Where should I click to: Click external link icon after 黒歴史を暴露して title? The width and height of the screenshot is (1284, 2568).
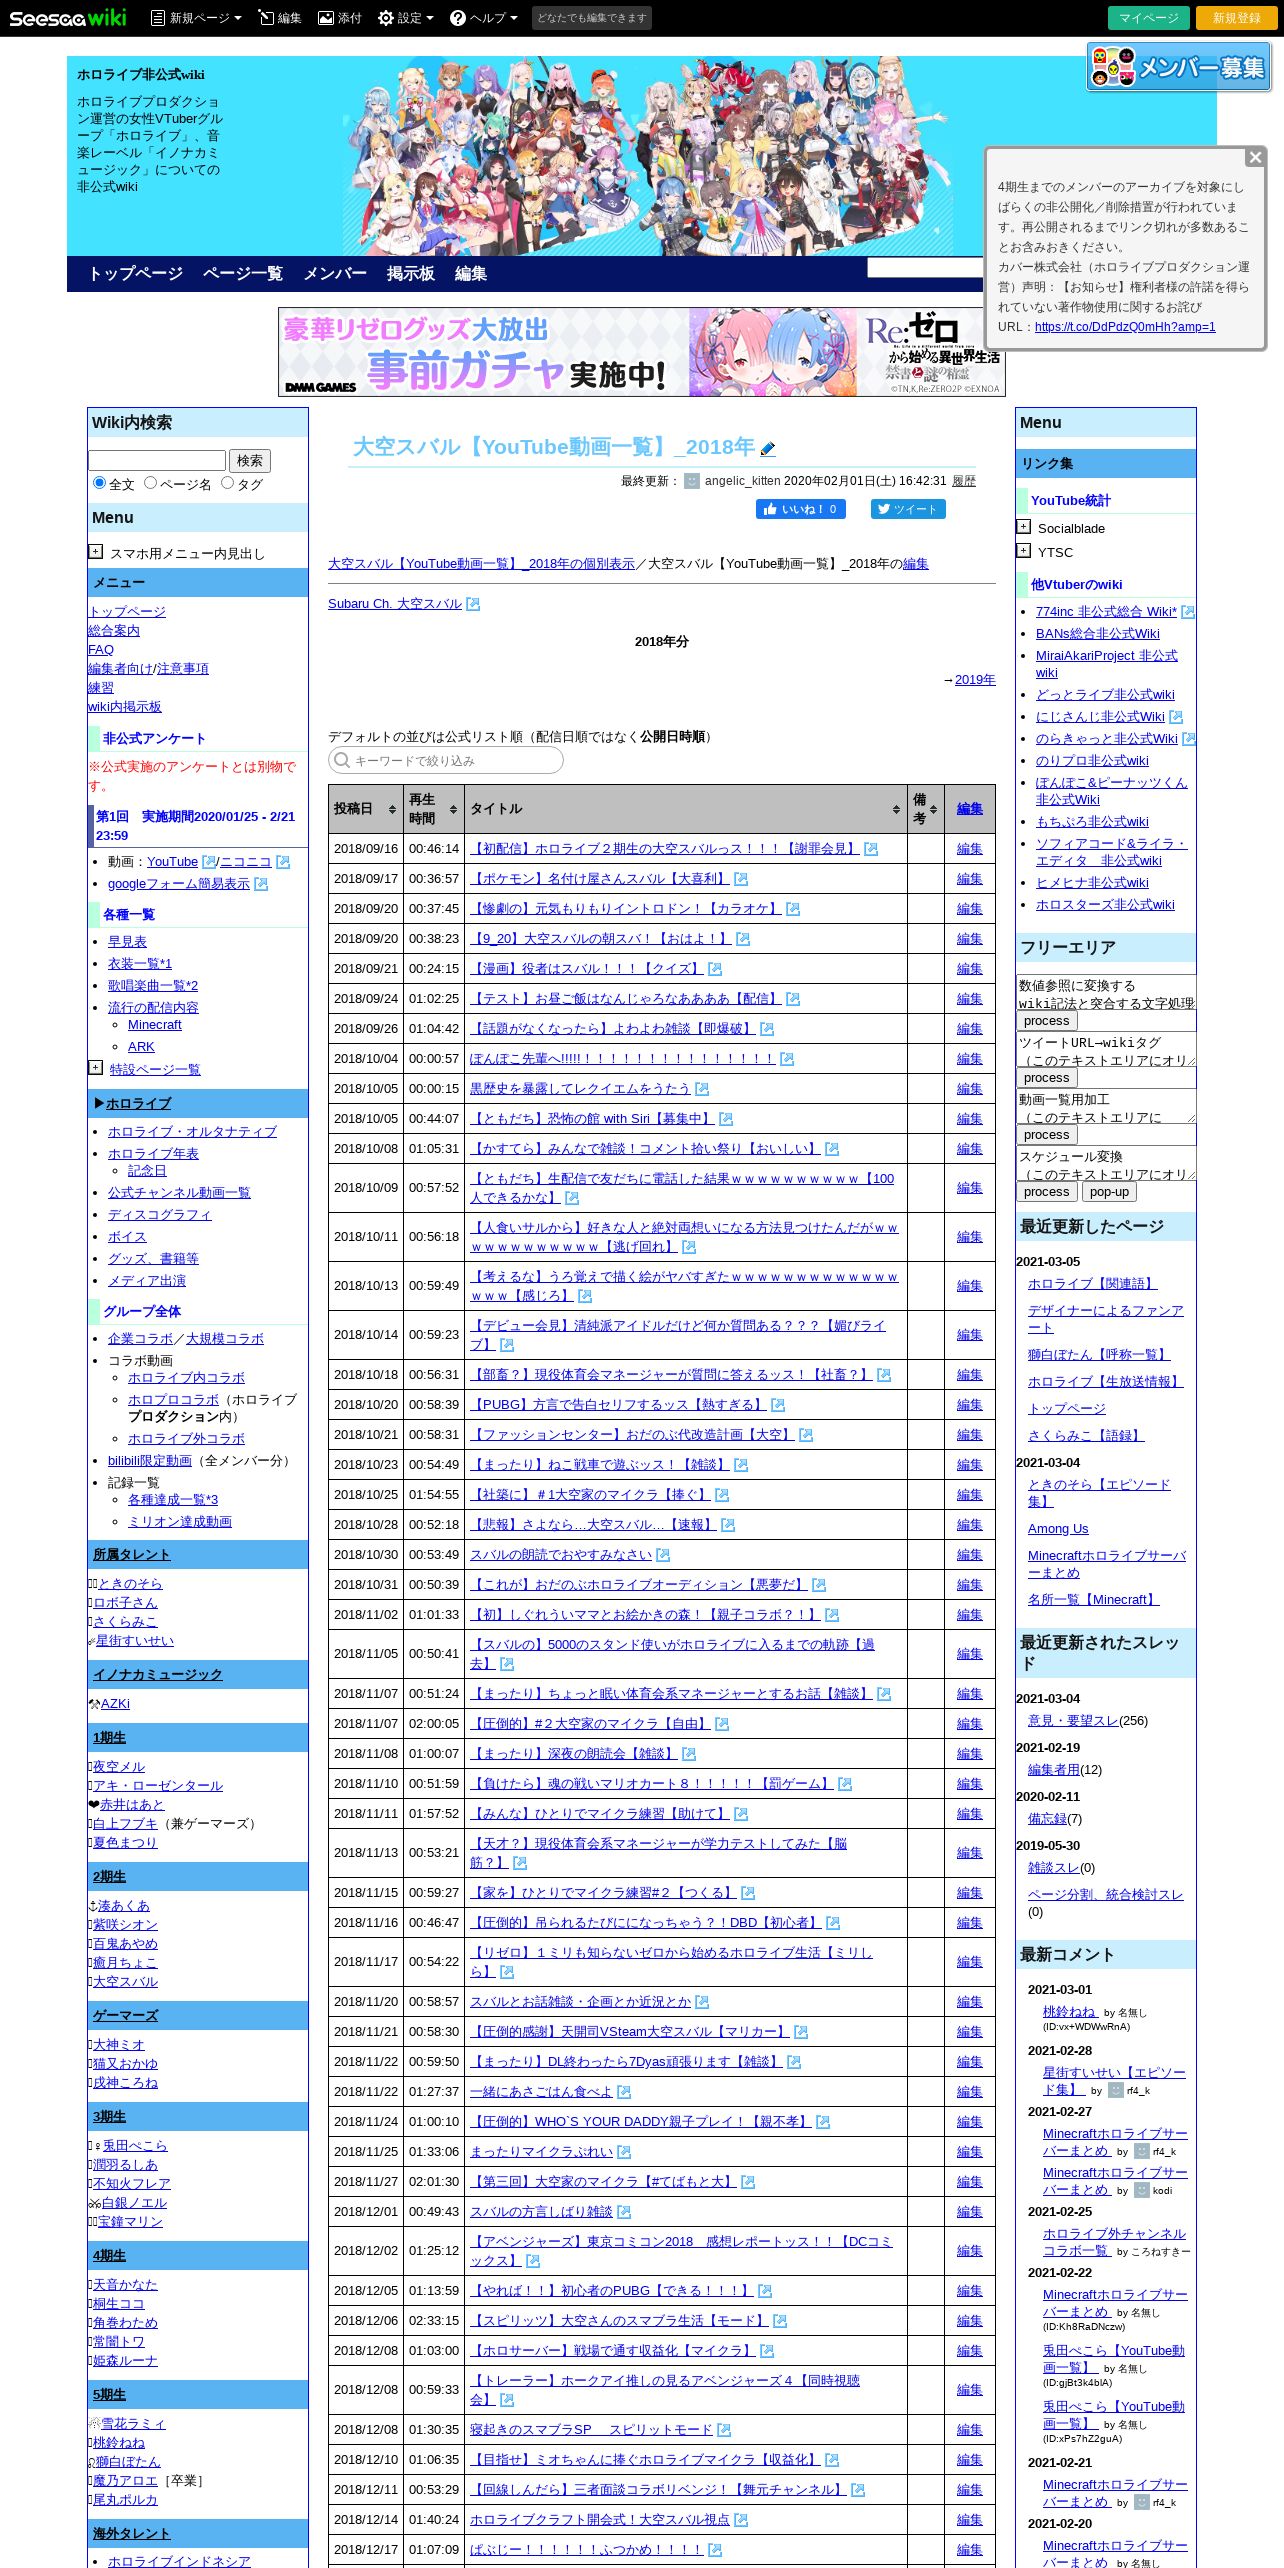[702, 1089]
